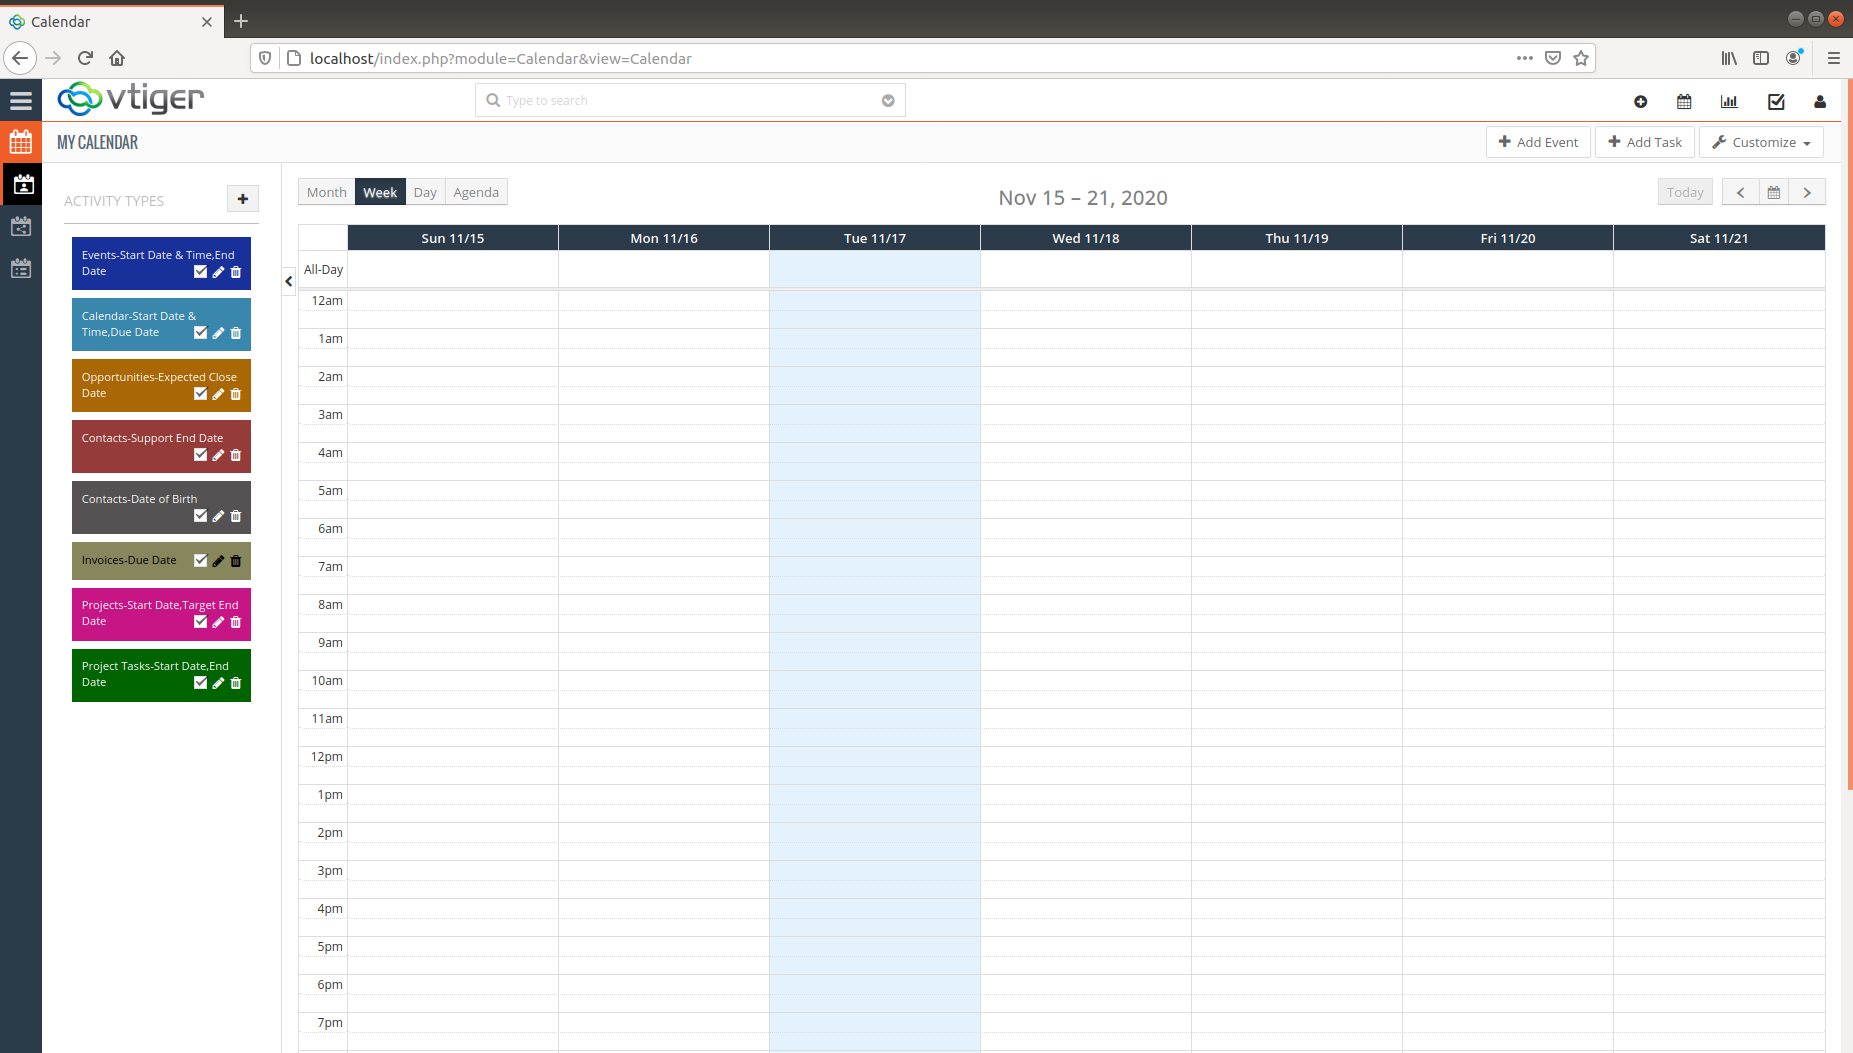Toggle the Events-Start Date activity type checkbox

[200, 272]
